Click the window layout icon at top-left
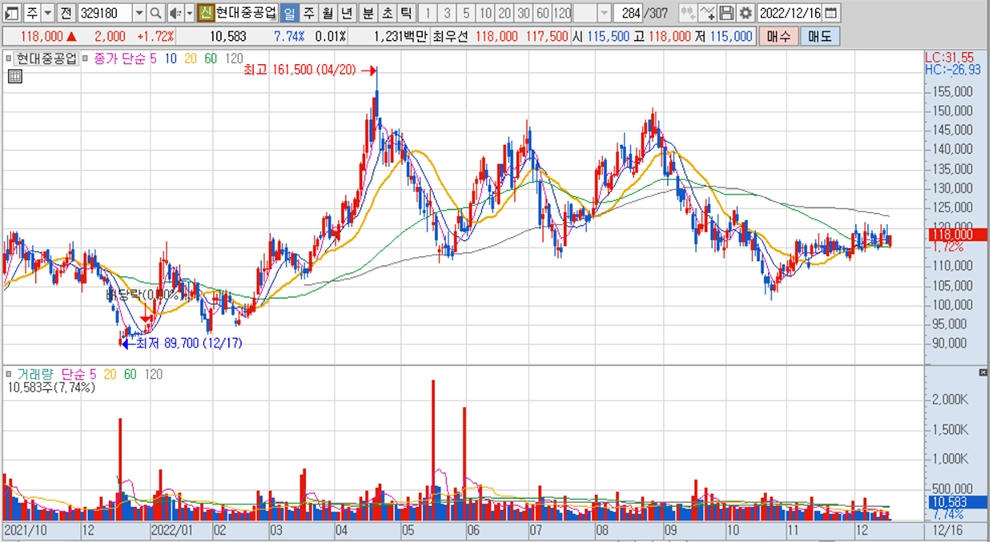Viewport: 990px width, 542px height. [x=11, y=13]
